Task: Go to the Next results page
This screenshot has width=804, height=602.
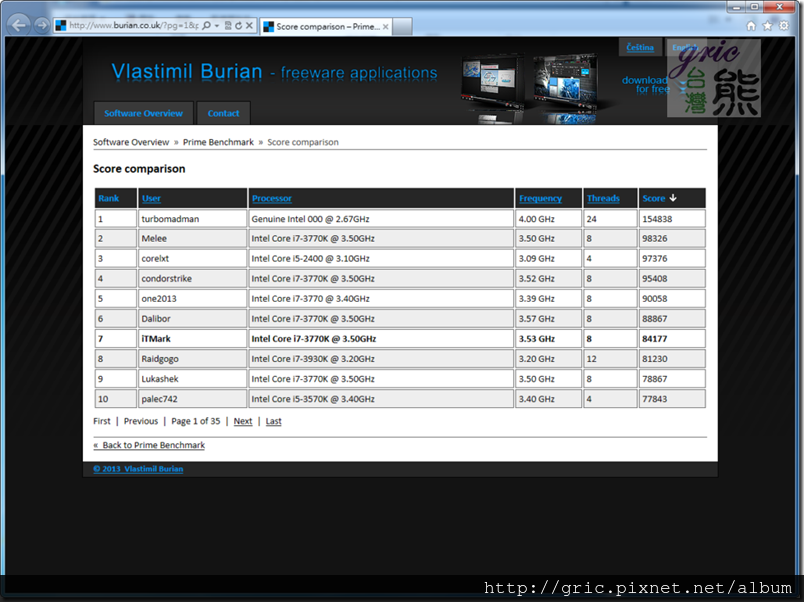Action: tap(243, 421)
